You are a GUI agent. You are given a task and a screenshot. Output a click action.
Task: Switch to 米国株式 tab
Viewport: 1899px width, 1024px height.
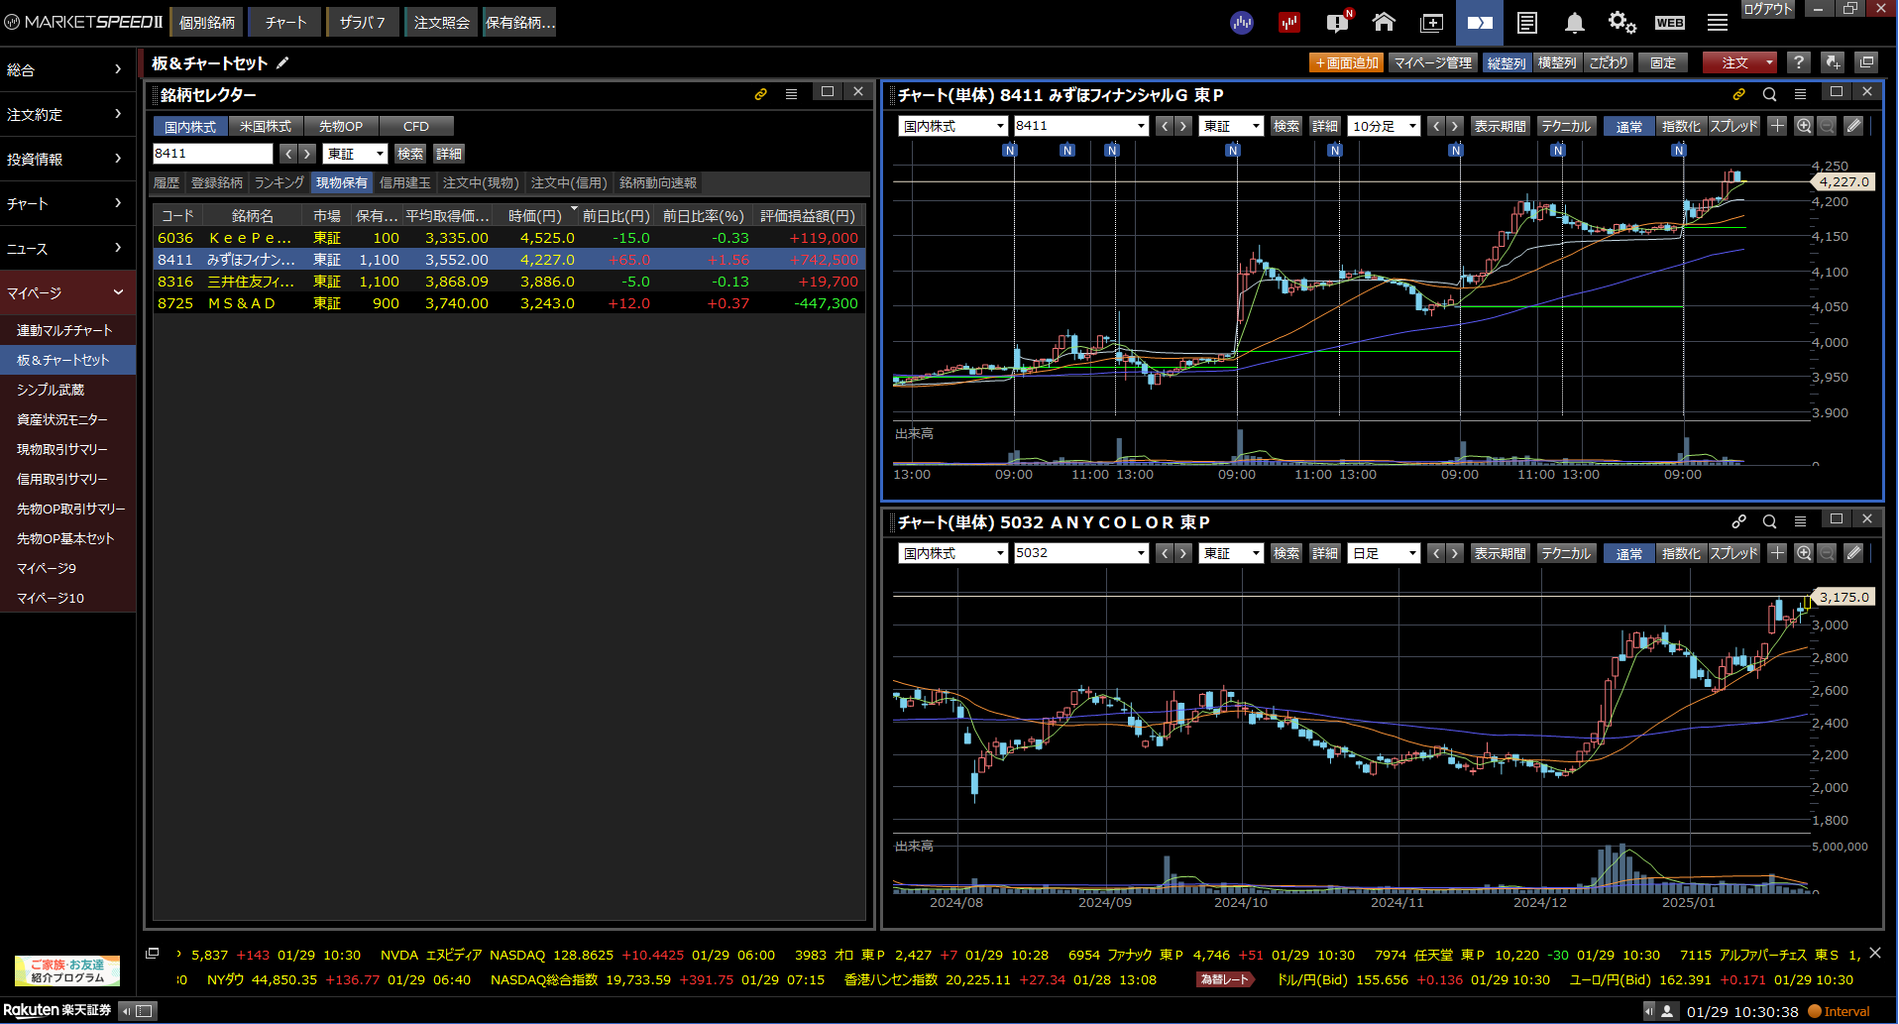[265, 126]
